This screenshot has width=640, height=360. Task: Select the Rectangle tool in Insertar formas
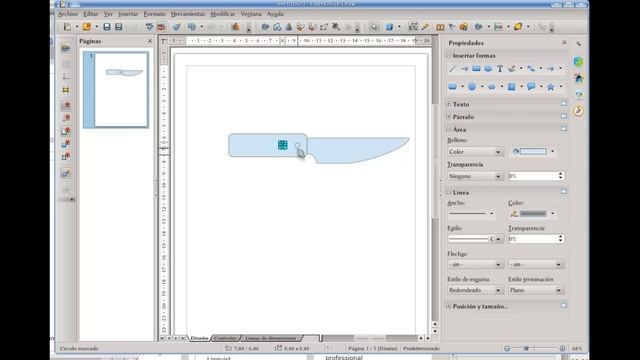476,69
